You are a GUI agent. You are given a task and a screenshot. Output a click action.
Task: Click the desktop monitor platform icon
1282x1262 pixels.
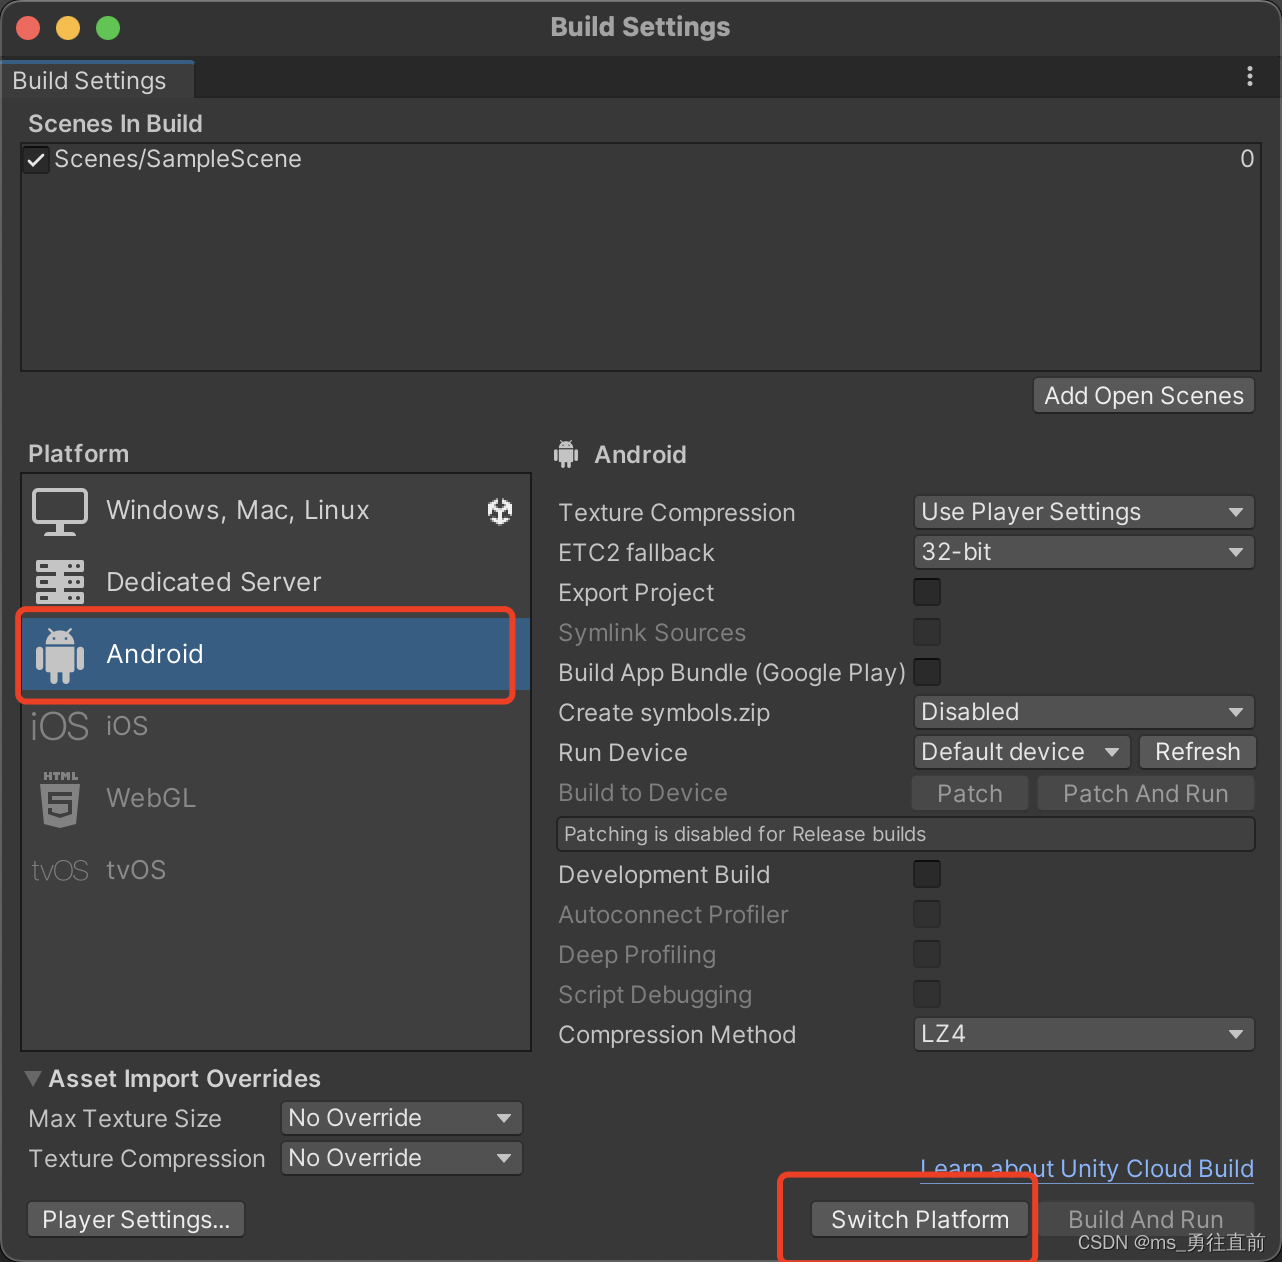point(60,511)
